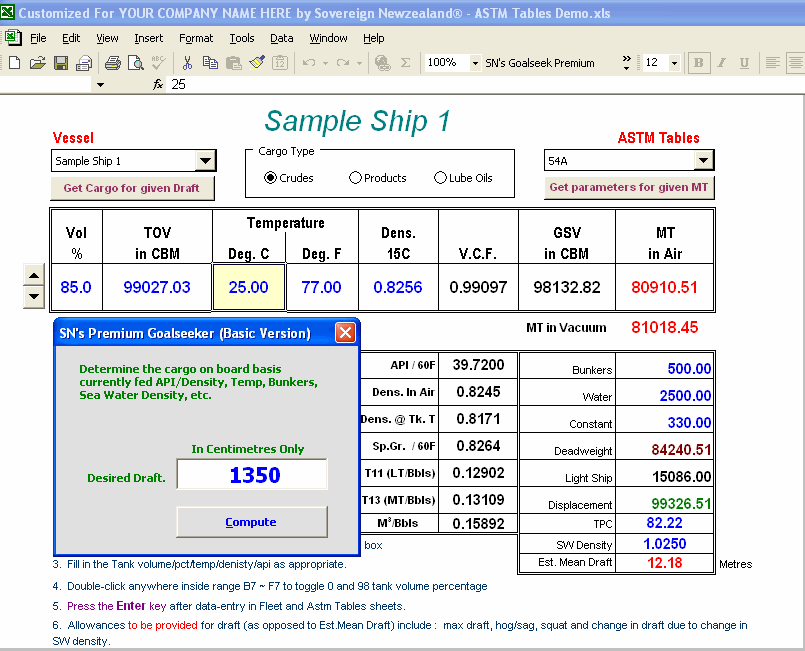Select the Dens. 15C cell 0.8256
The height and width of the screenshot is (651, 805).
398,287
